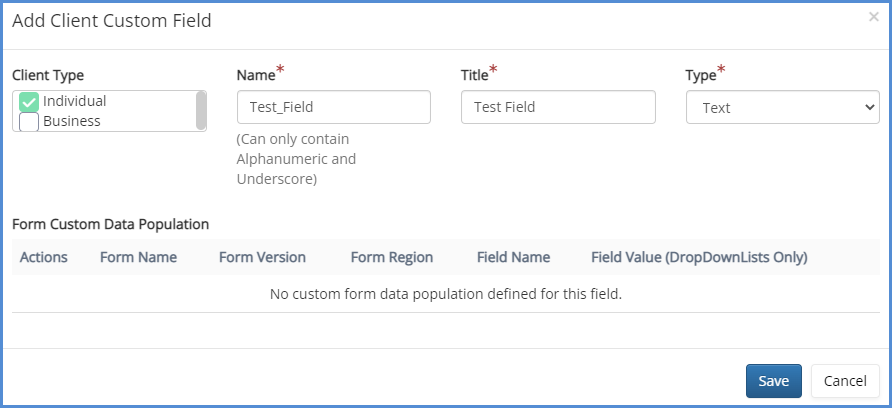Click the Name field label
Screen dimensions: 892x408
[256, 75]
